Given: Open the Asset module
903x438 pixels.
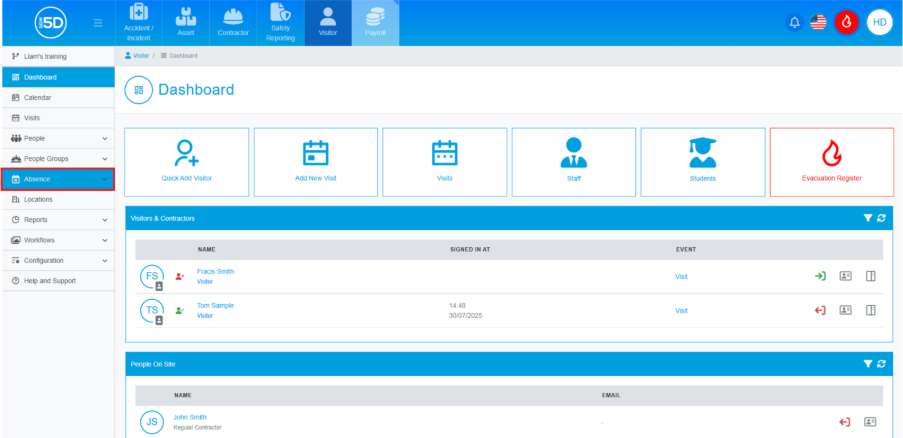Looking at the screenshot, I should [185, 23].
